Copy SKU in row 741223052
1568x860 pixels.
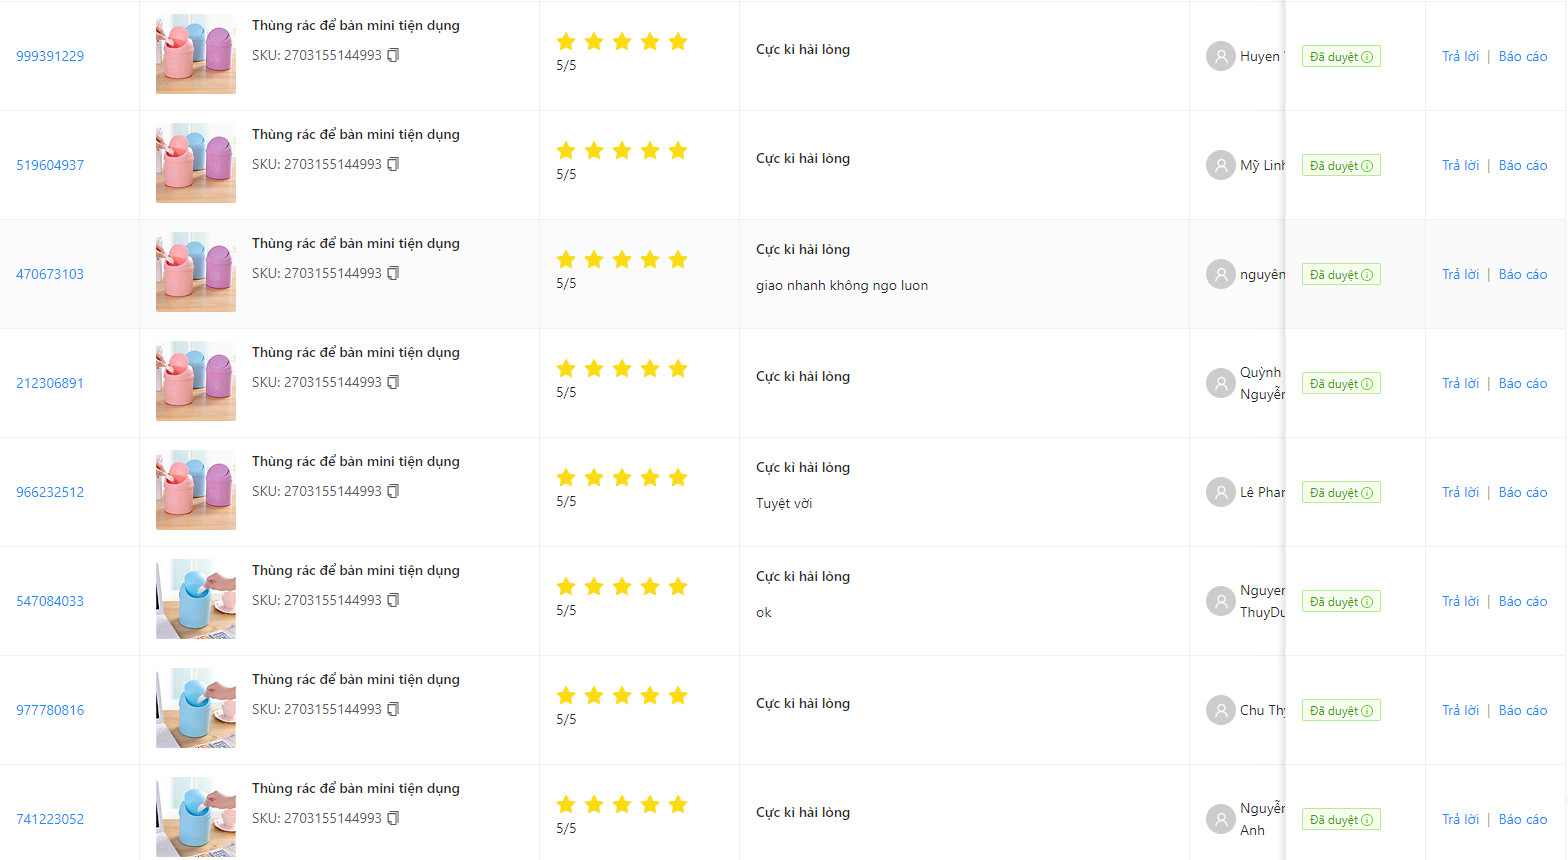(x=393, y=818)
